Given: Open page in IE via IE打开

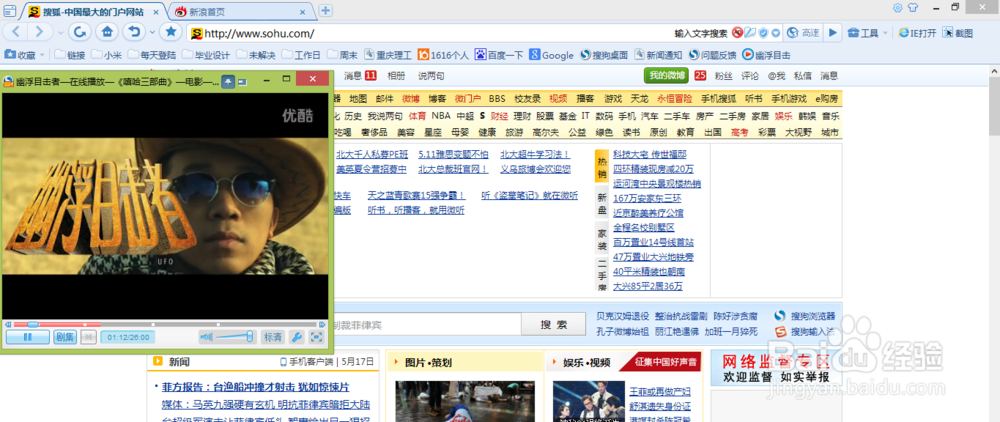Looking at the screenshot, I should 917,33.
